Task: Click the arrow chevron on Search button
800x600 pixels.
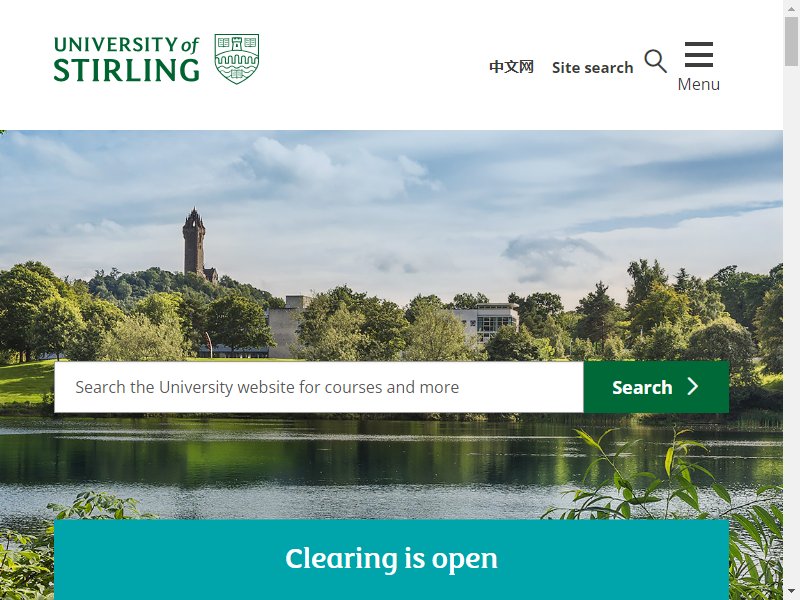Action: click(x=692, y=387)
